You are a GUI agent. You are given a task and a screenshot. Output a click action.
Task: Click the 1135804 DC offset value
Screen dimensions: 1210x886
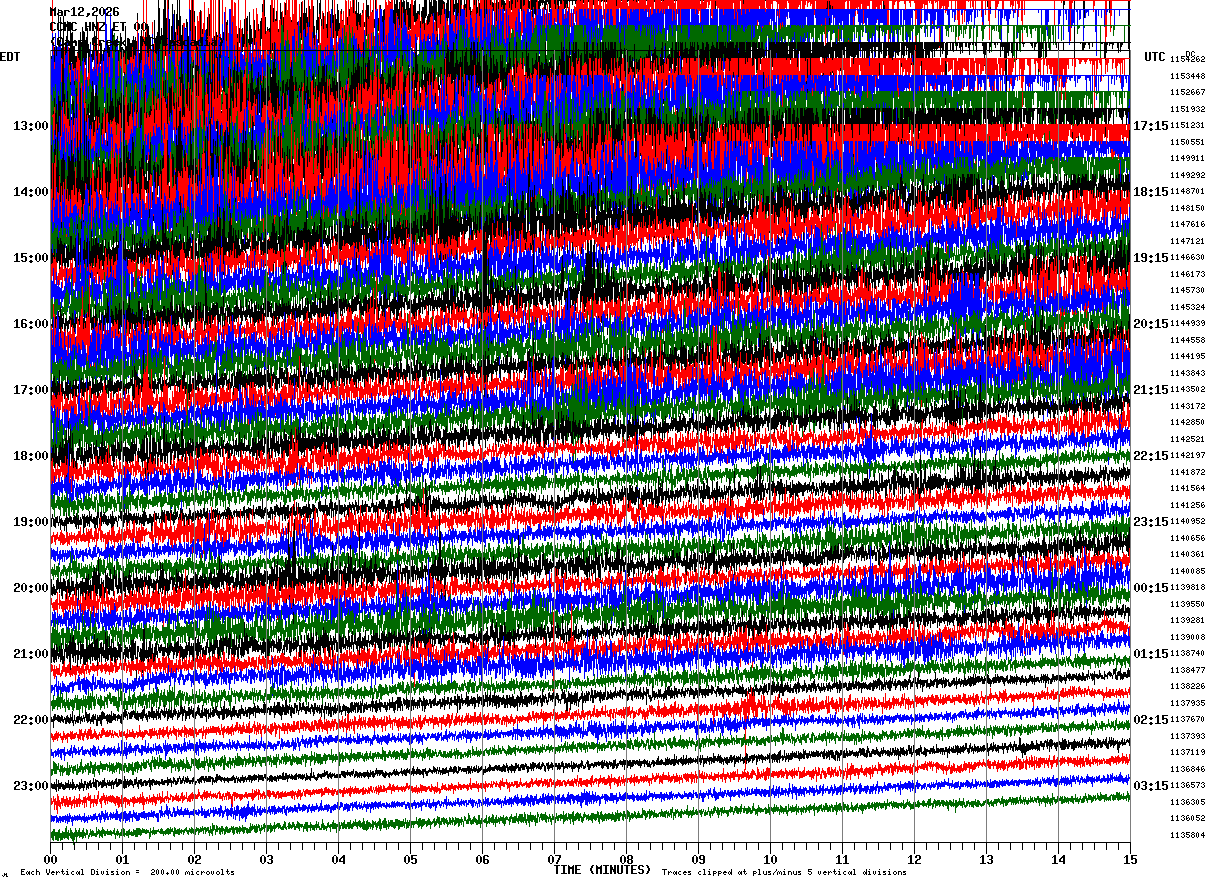[x=1188, y=835]
